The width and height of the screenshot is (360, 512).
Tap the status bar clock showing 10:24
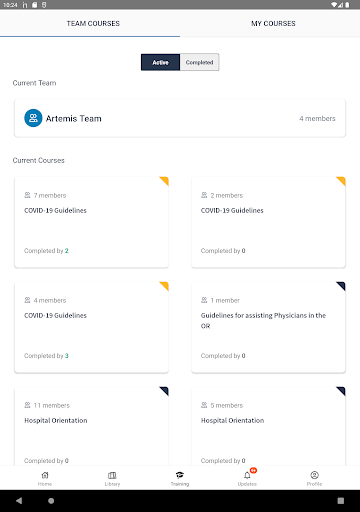(10, 5)
